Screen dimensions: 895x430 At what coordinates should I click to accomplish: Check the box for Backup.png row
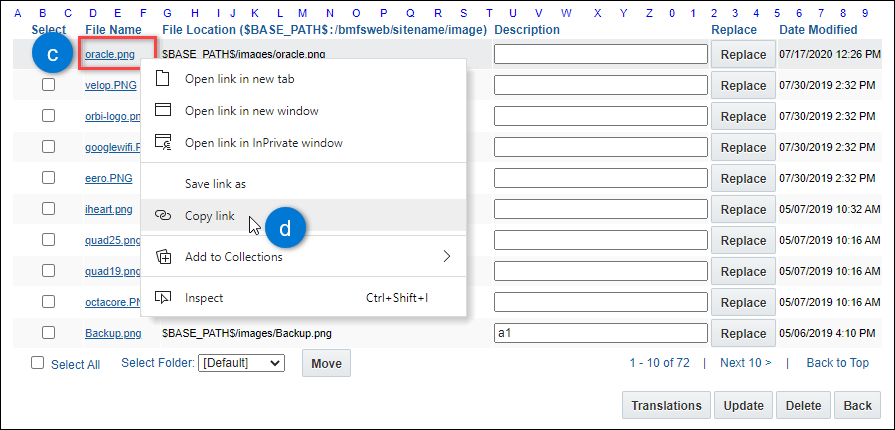[49, 332]
